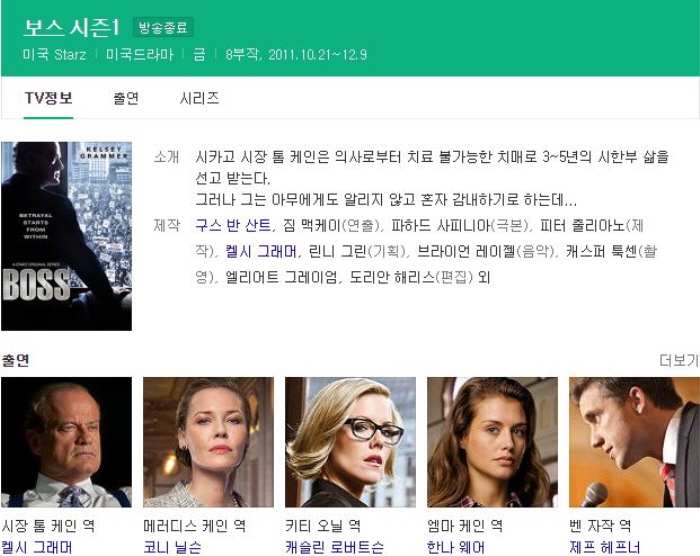This screenshot has height=556, width=700.
Task: Open the actor link 켈시 그래머 below photo
Action: pos(37,547)
